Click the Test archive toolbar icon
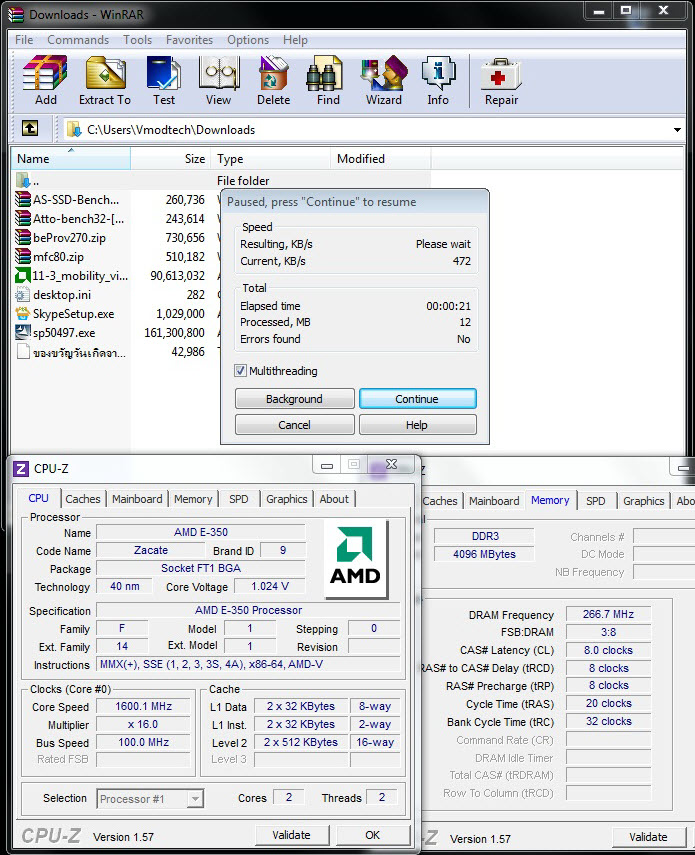This screenshot has width=695, height=855. 164,81
